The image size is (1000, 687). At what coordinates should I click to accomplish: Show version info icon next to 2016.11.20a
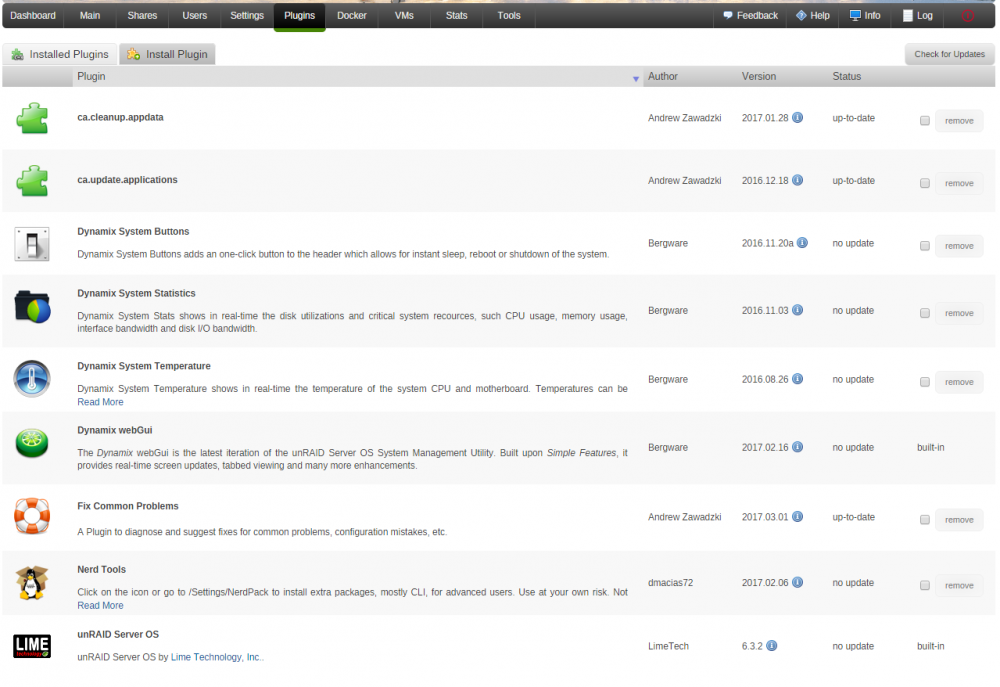click(x=802, y=242)
